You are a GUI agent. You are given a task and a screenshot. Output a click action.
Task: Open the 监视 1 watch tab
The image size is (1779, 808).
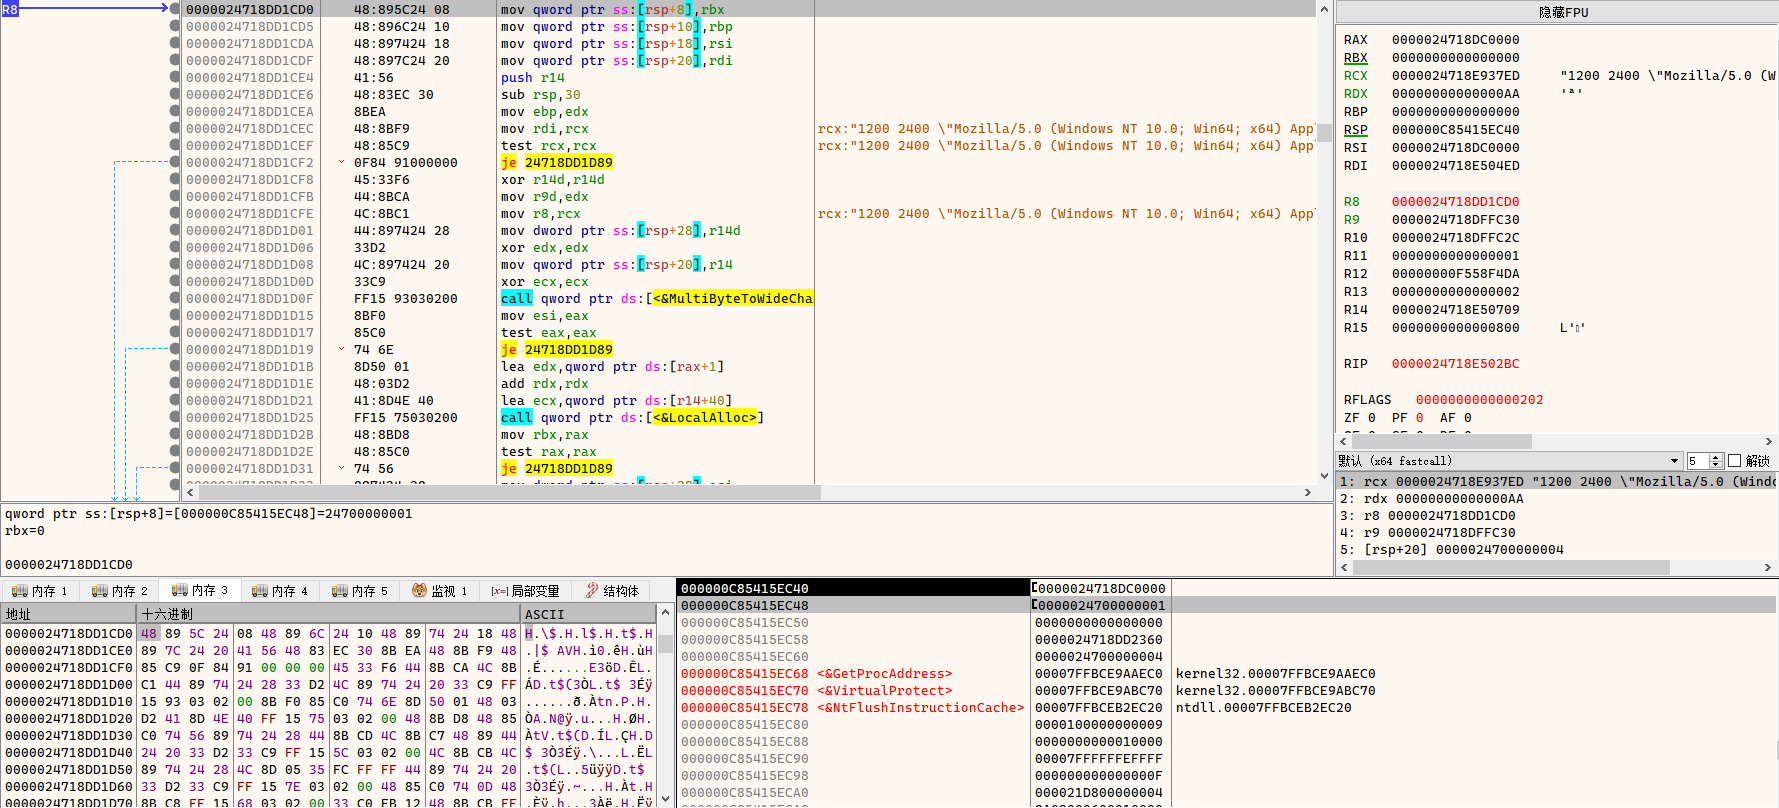tap(440, 591)
